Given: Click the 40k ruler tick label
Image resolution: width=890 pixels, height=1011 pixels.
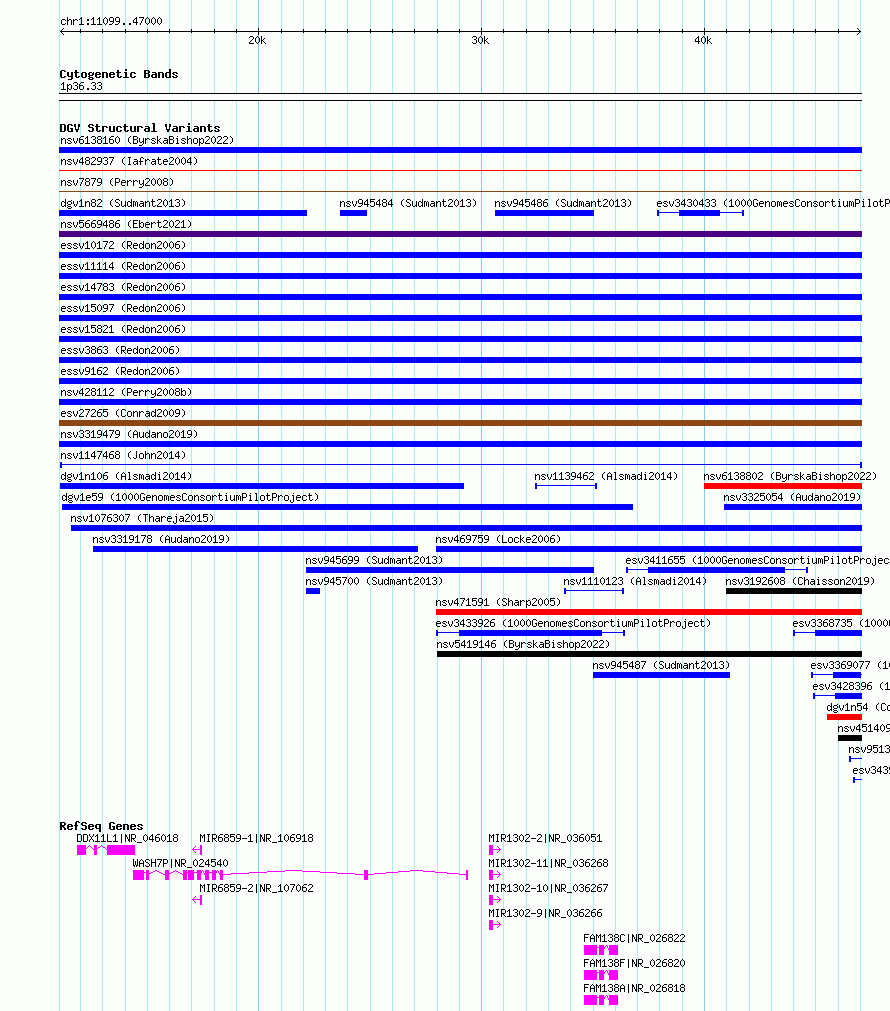Looking at the screenshot, I should tap(704, 41).
